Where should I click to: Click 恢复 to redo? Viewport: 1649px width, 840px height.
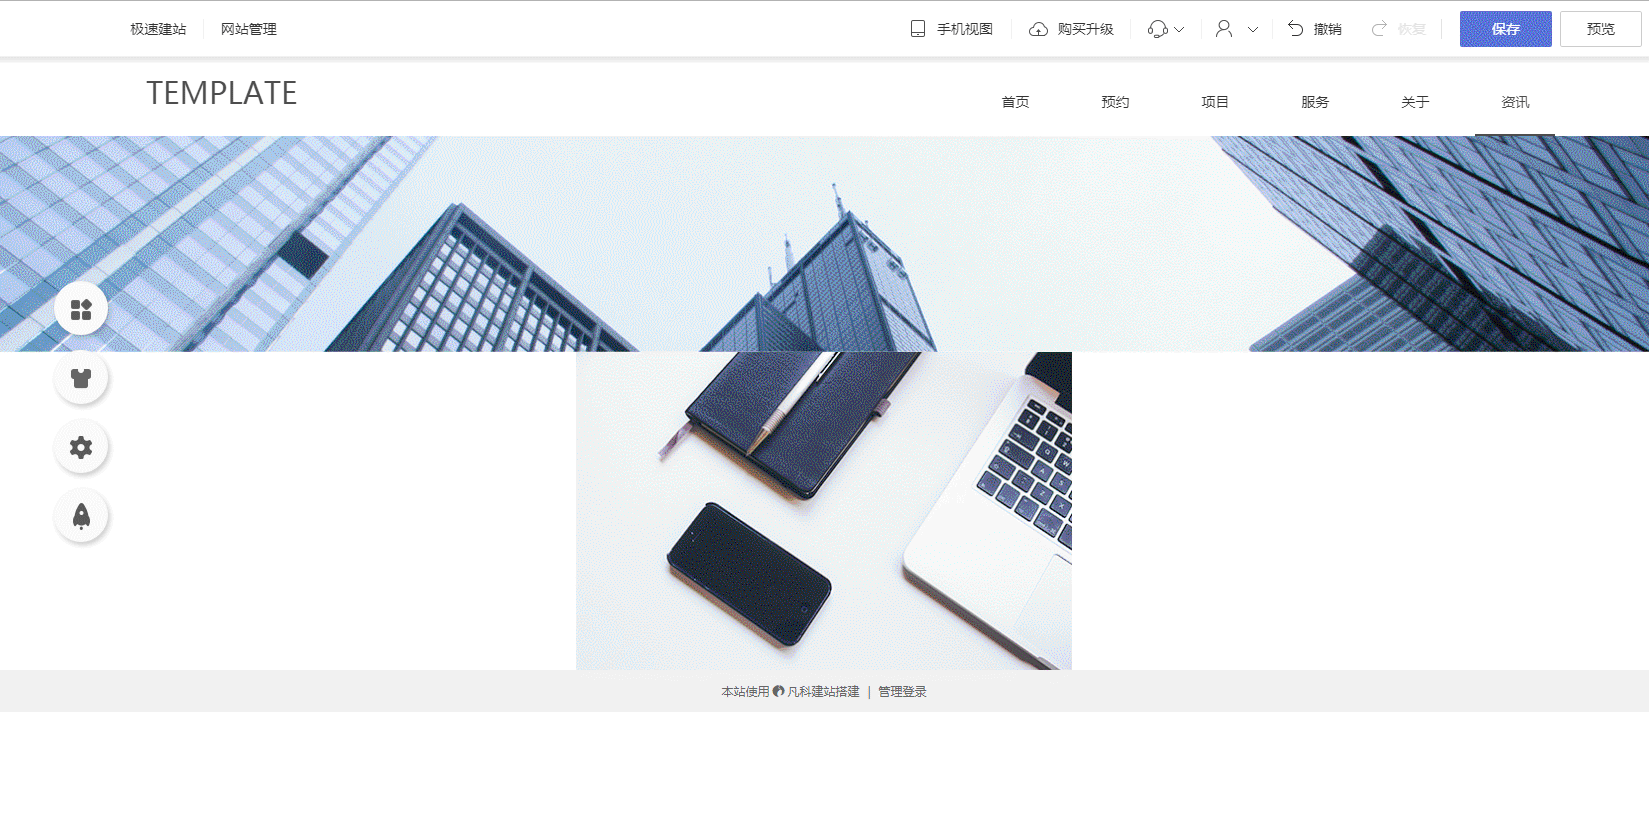[1412, 29]
